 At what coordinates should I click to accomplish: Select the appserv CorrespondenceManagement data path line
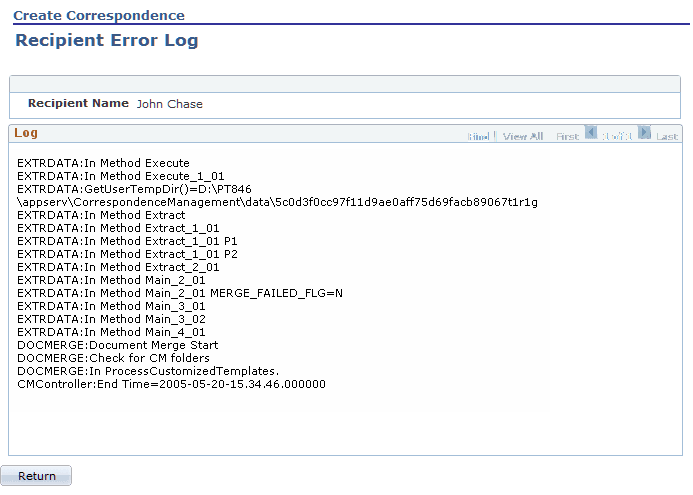(x=278, y=202)
